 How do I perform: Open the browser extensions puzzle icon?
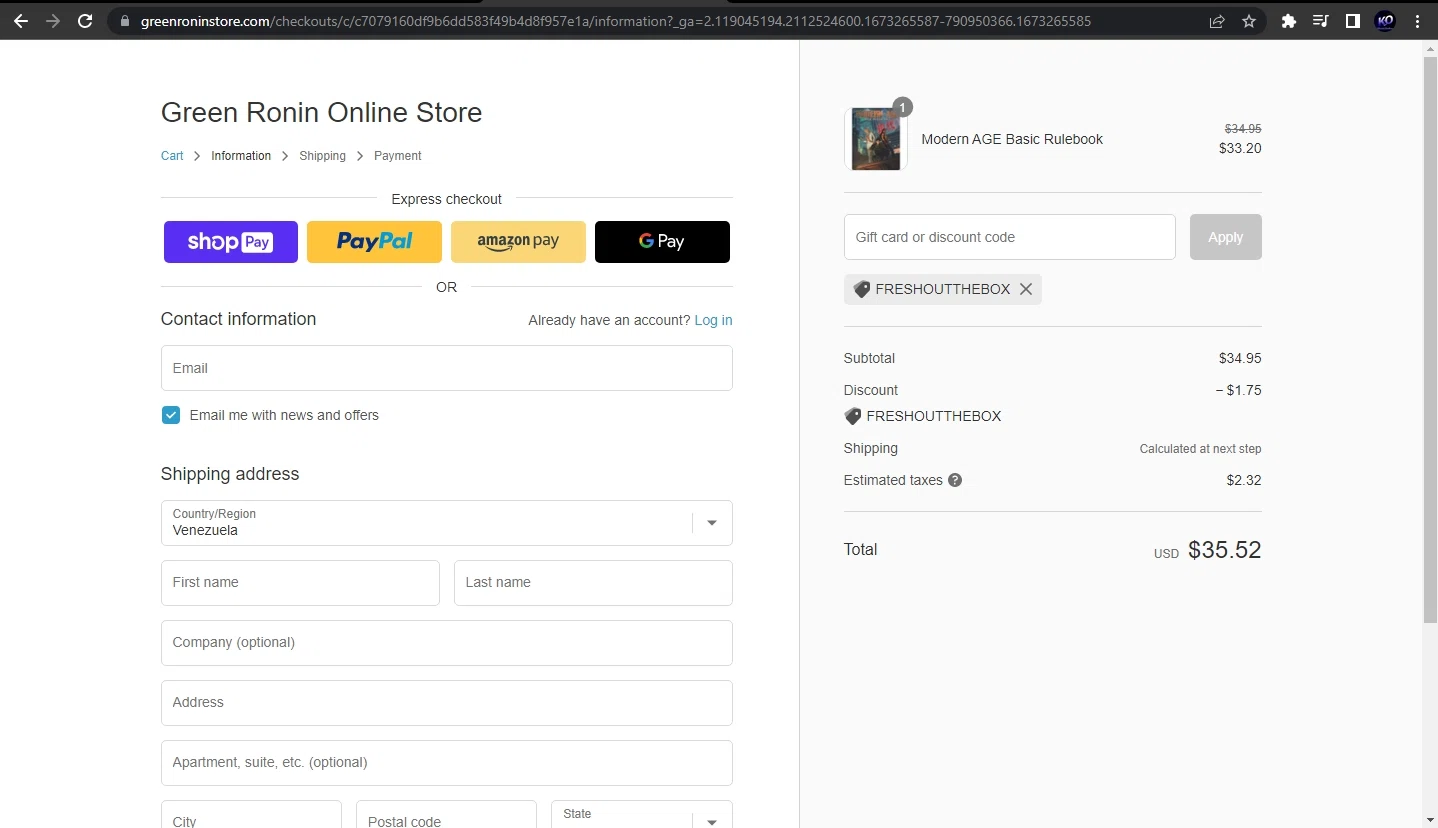[x=1289, y=21]
